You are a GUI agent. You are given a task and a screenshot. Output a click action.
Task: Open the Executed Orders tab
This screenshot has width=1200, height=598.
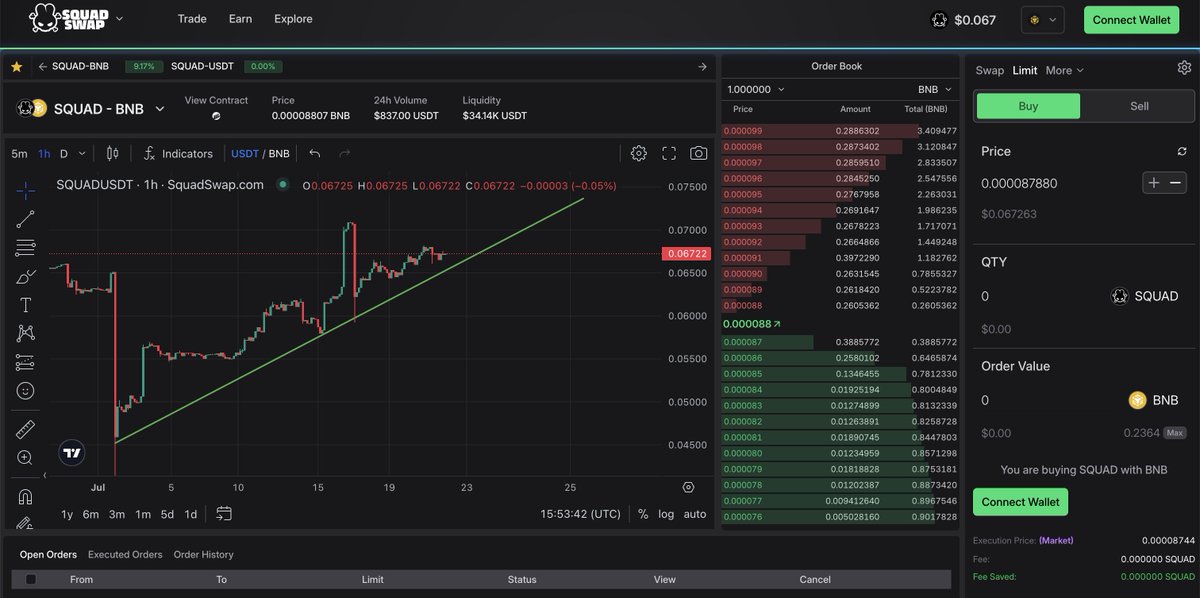tap(125, 554)
